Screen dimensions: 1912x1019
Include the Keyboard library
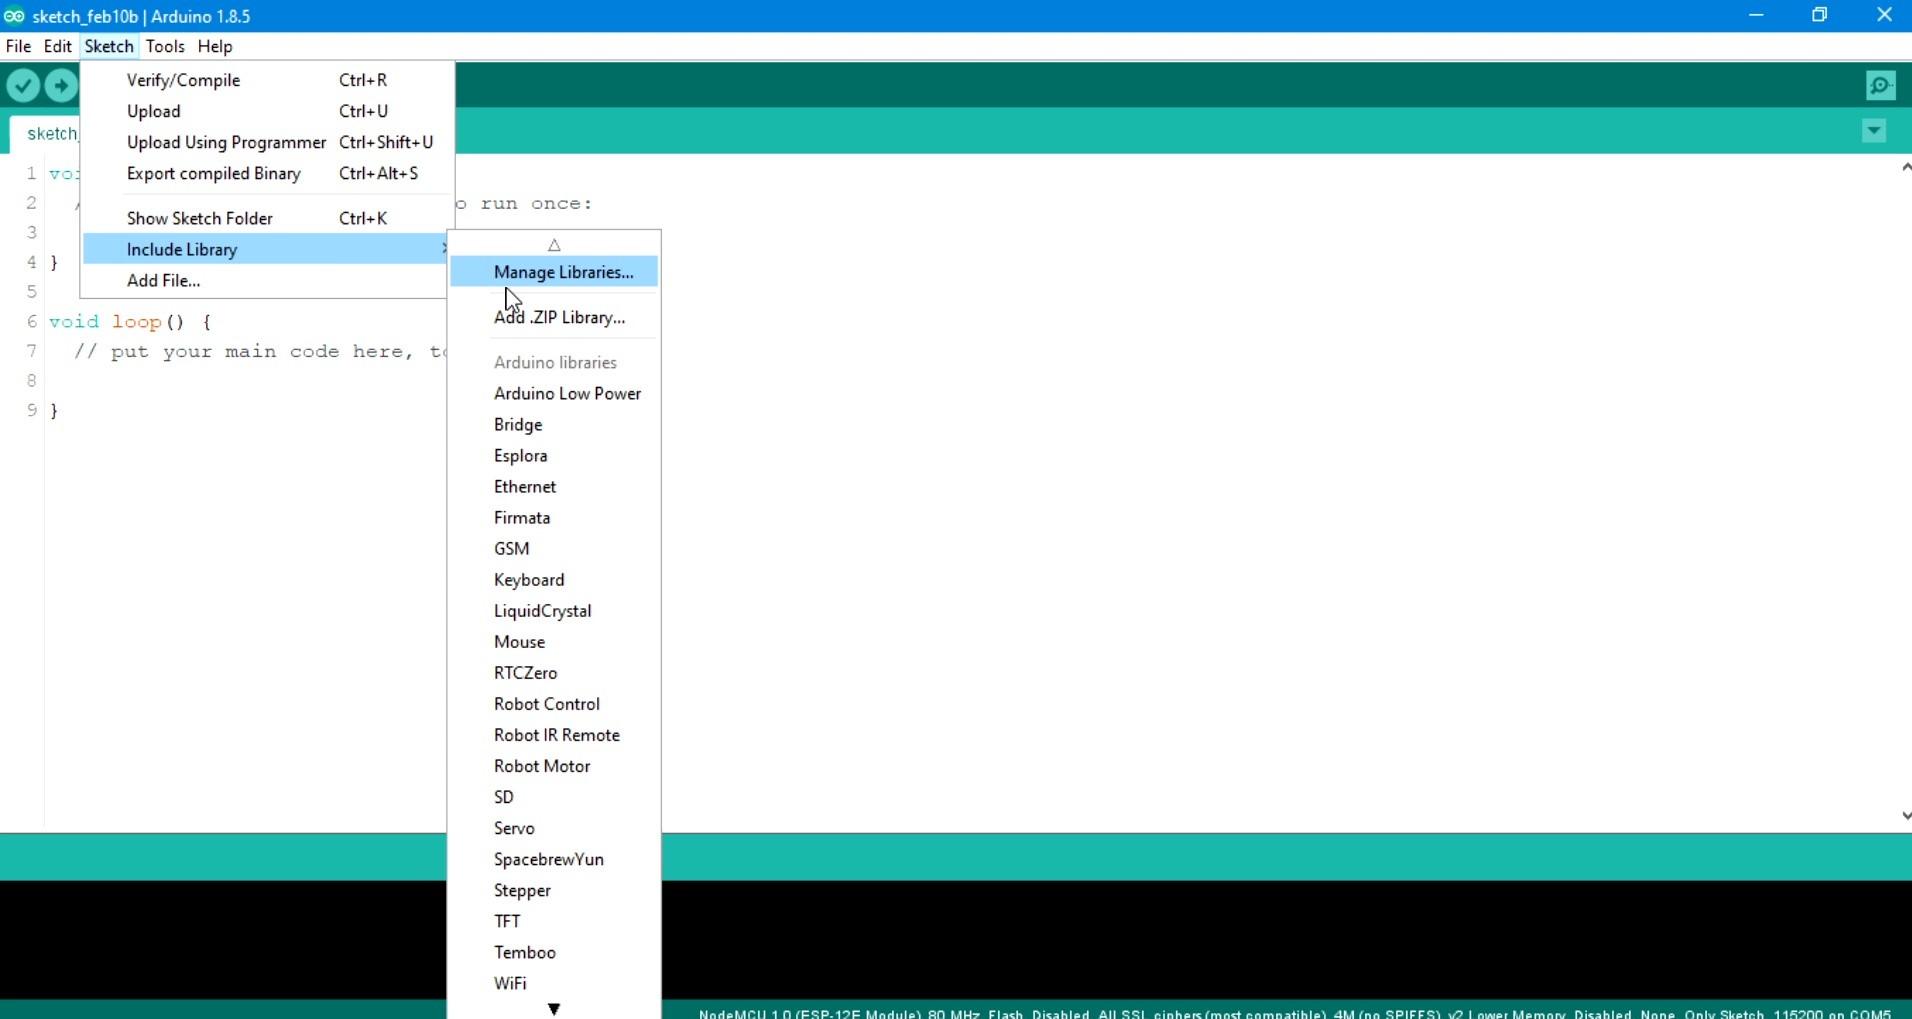pos(554,579)
